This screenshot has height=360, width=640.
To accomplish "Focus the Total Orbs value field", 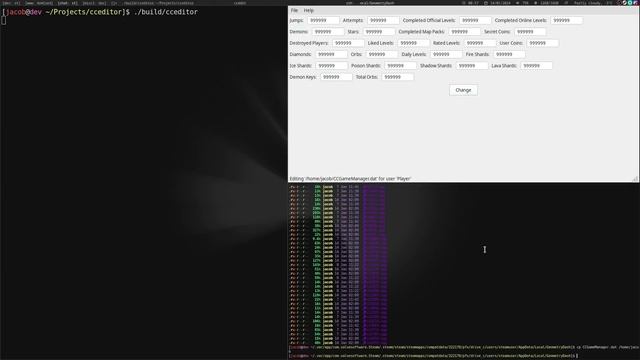I will pos(398,77).
